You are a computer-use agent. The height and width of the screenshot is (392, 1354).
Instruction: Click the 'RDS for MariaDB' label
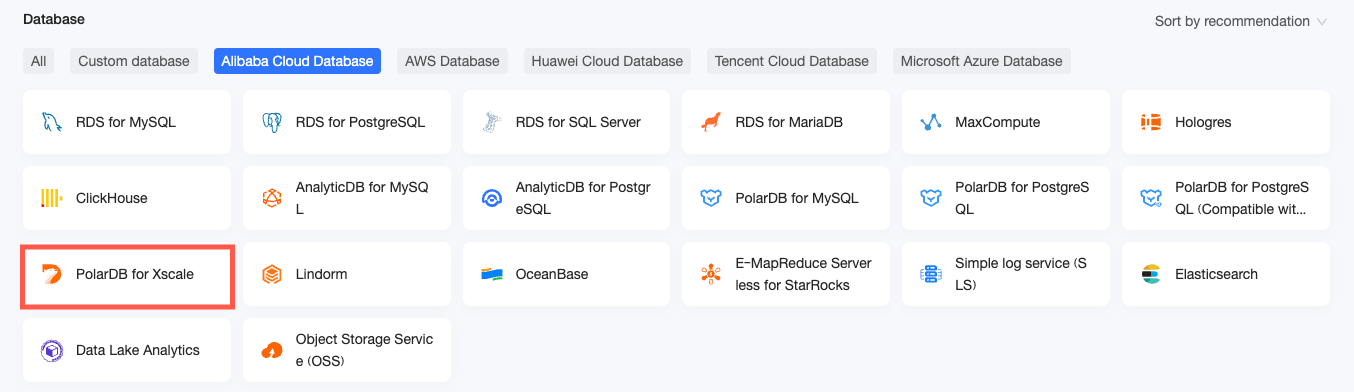789,122
